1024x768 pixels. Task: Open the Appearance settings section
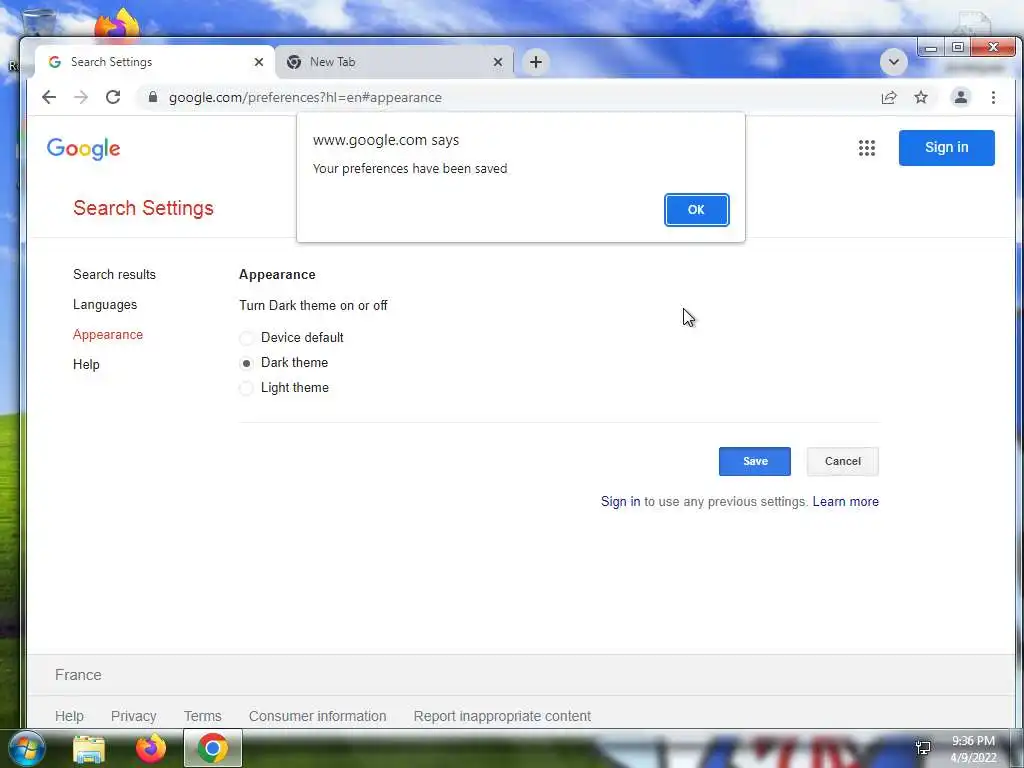point(108,334)
